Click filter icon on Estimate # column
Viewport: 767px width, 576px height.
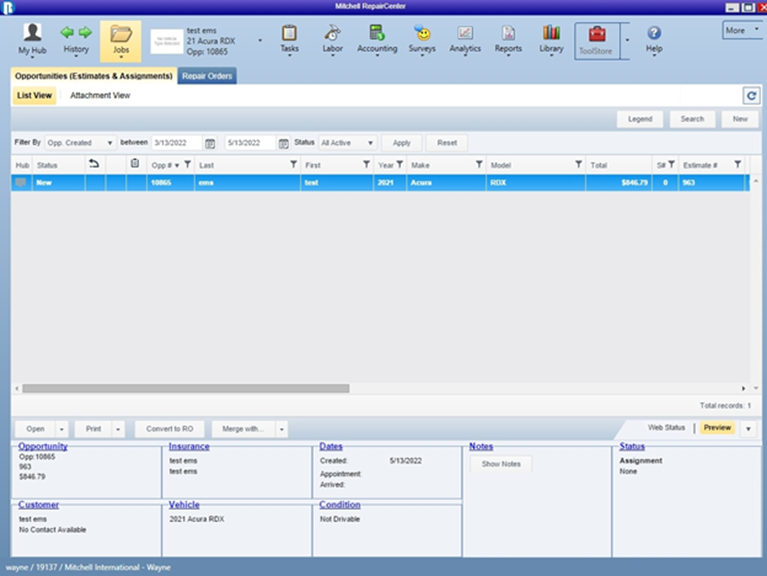click(738, 164)
